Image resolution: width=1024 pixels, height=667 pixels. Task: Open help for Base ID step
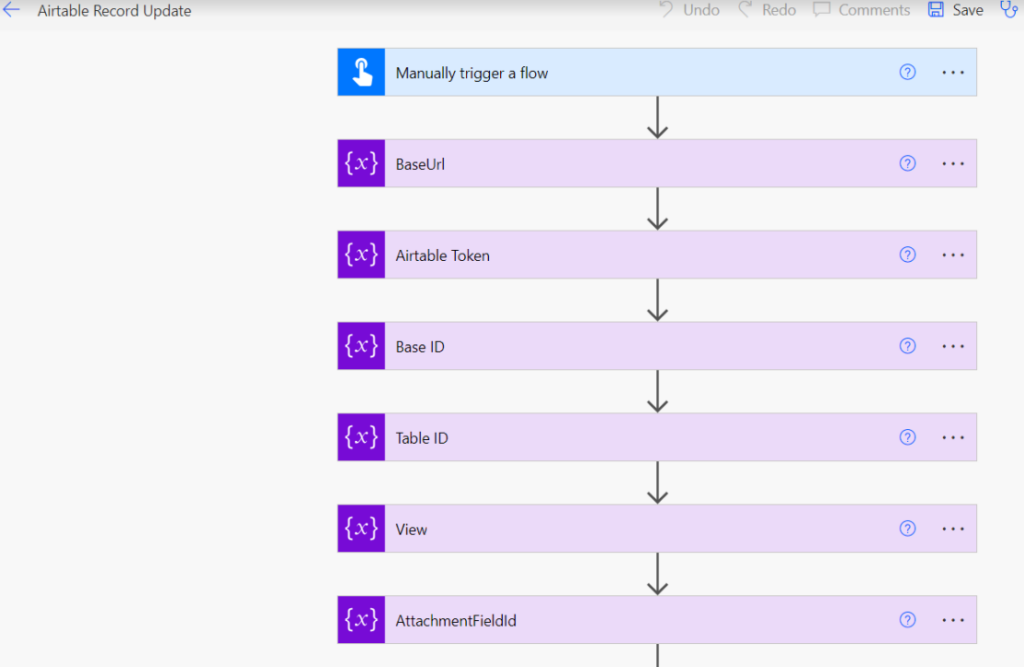[907, 346]
